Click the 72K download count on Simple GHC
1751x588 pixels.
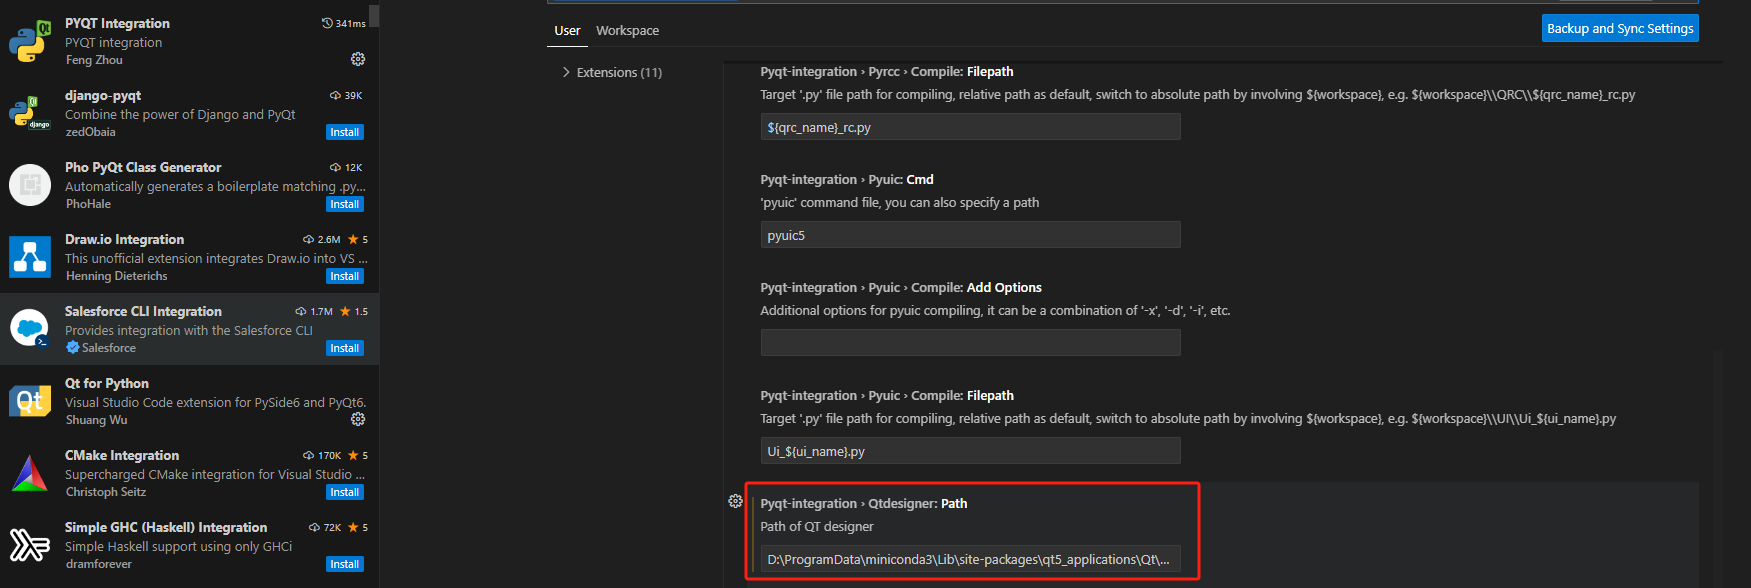tap(325, 527)
